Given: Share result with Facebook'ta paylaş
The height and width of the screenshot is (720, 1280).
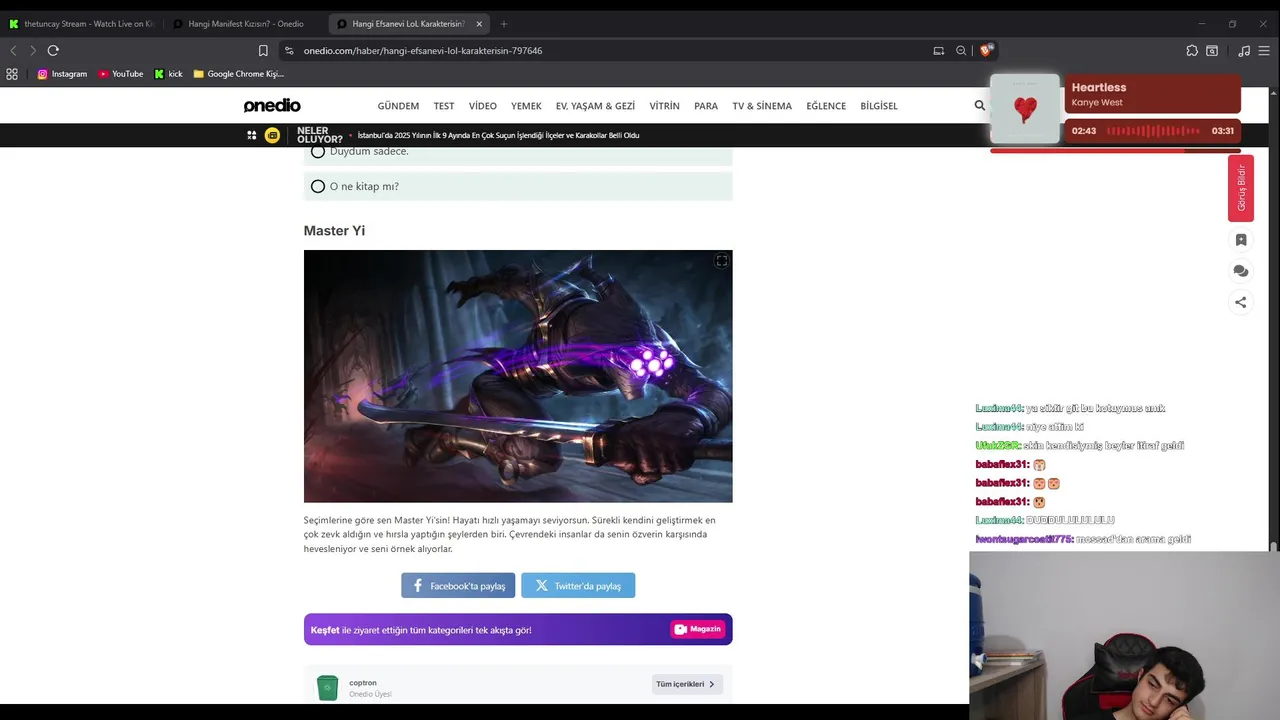Looking at the screenshot, I should [458, 586].
